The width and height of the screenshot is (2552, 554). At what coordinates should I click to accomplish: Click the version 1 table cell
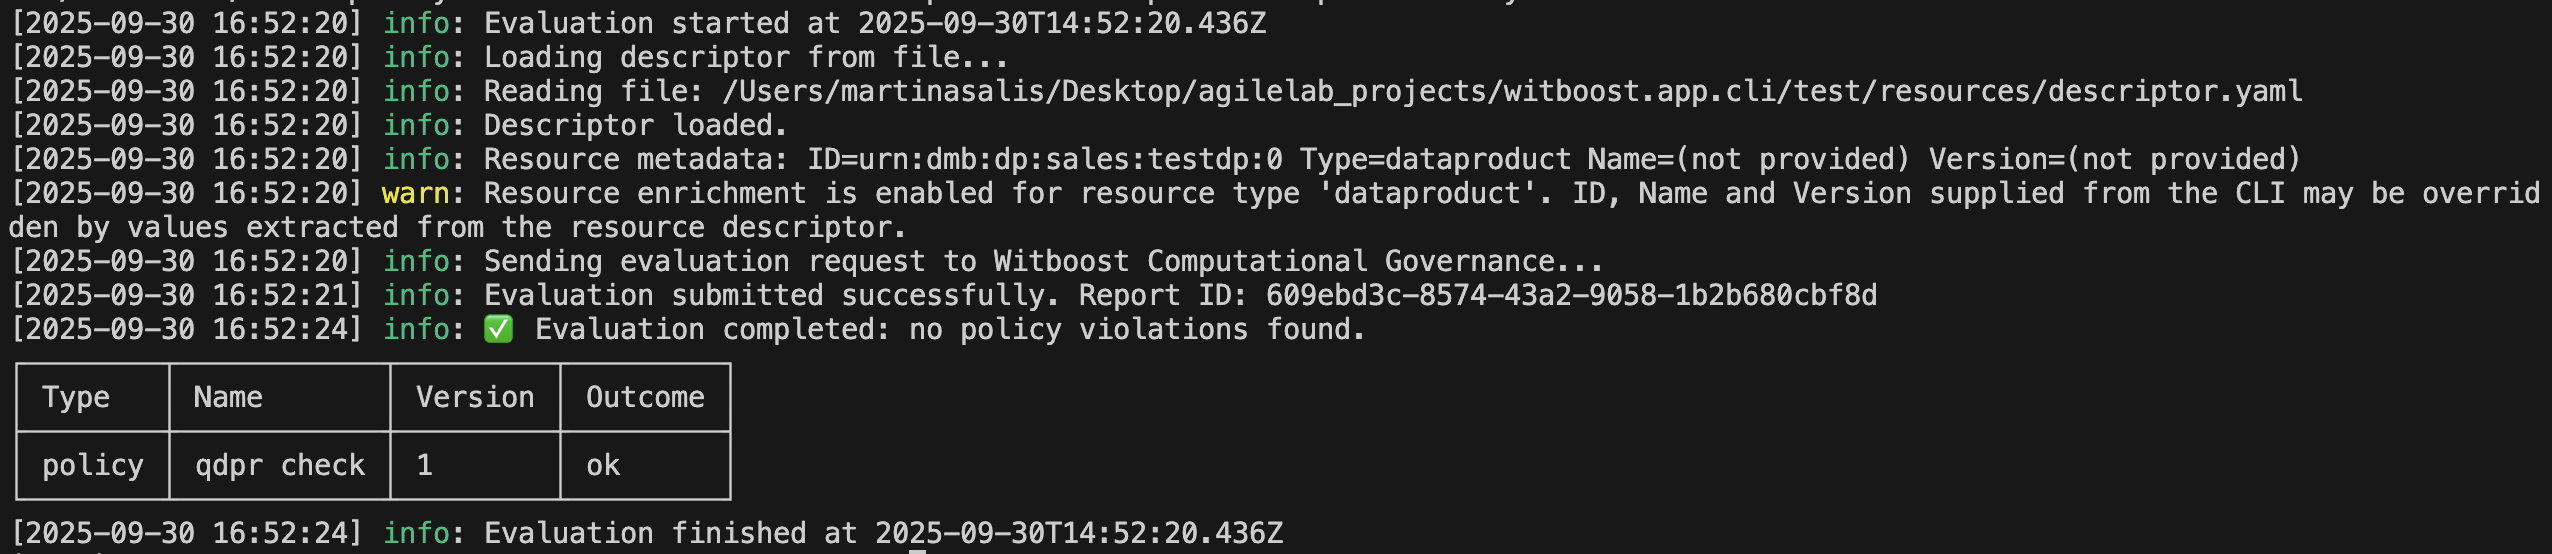425,465
